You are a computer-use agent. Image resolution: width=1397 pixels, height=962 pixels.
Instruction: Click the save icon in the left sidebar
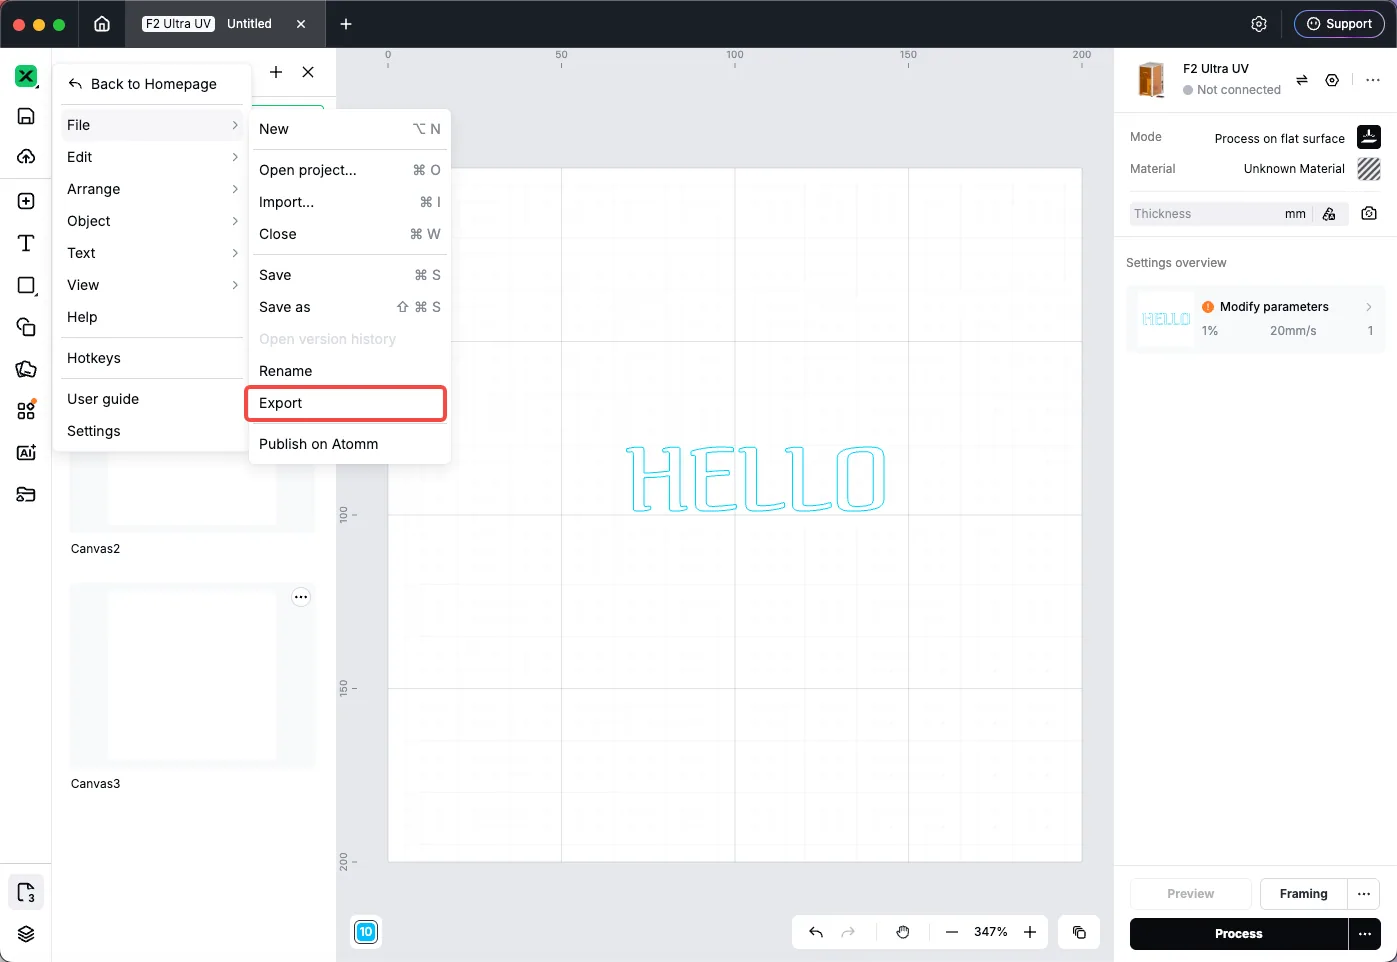pyautogui.click(x=26, y=116)
